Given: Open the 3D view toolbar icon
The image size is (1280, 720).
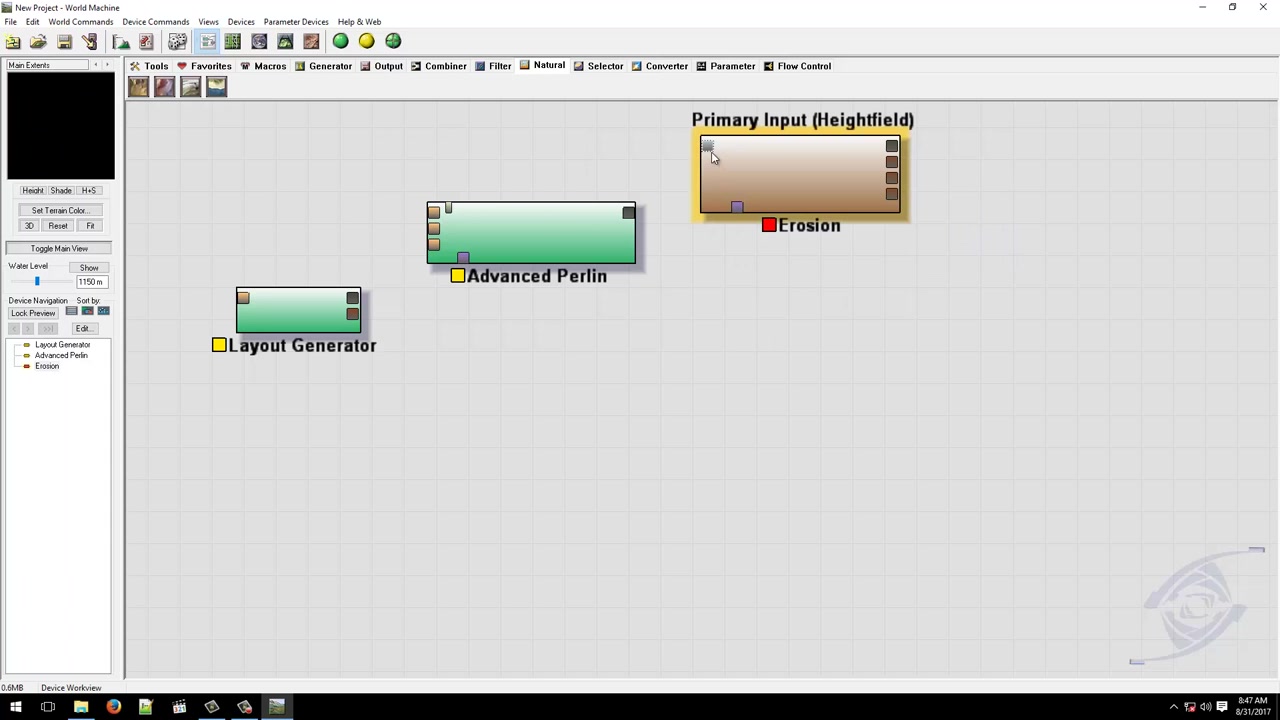Looking at the screenshot, I should click(285, 41).
